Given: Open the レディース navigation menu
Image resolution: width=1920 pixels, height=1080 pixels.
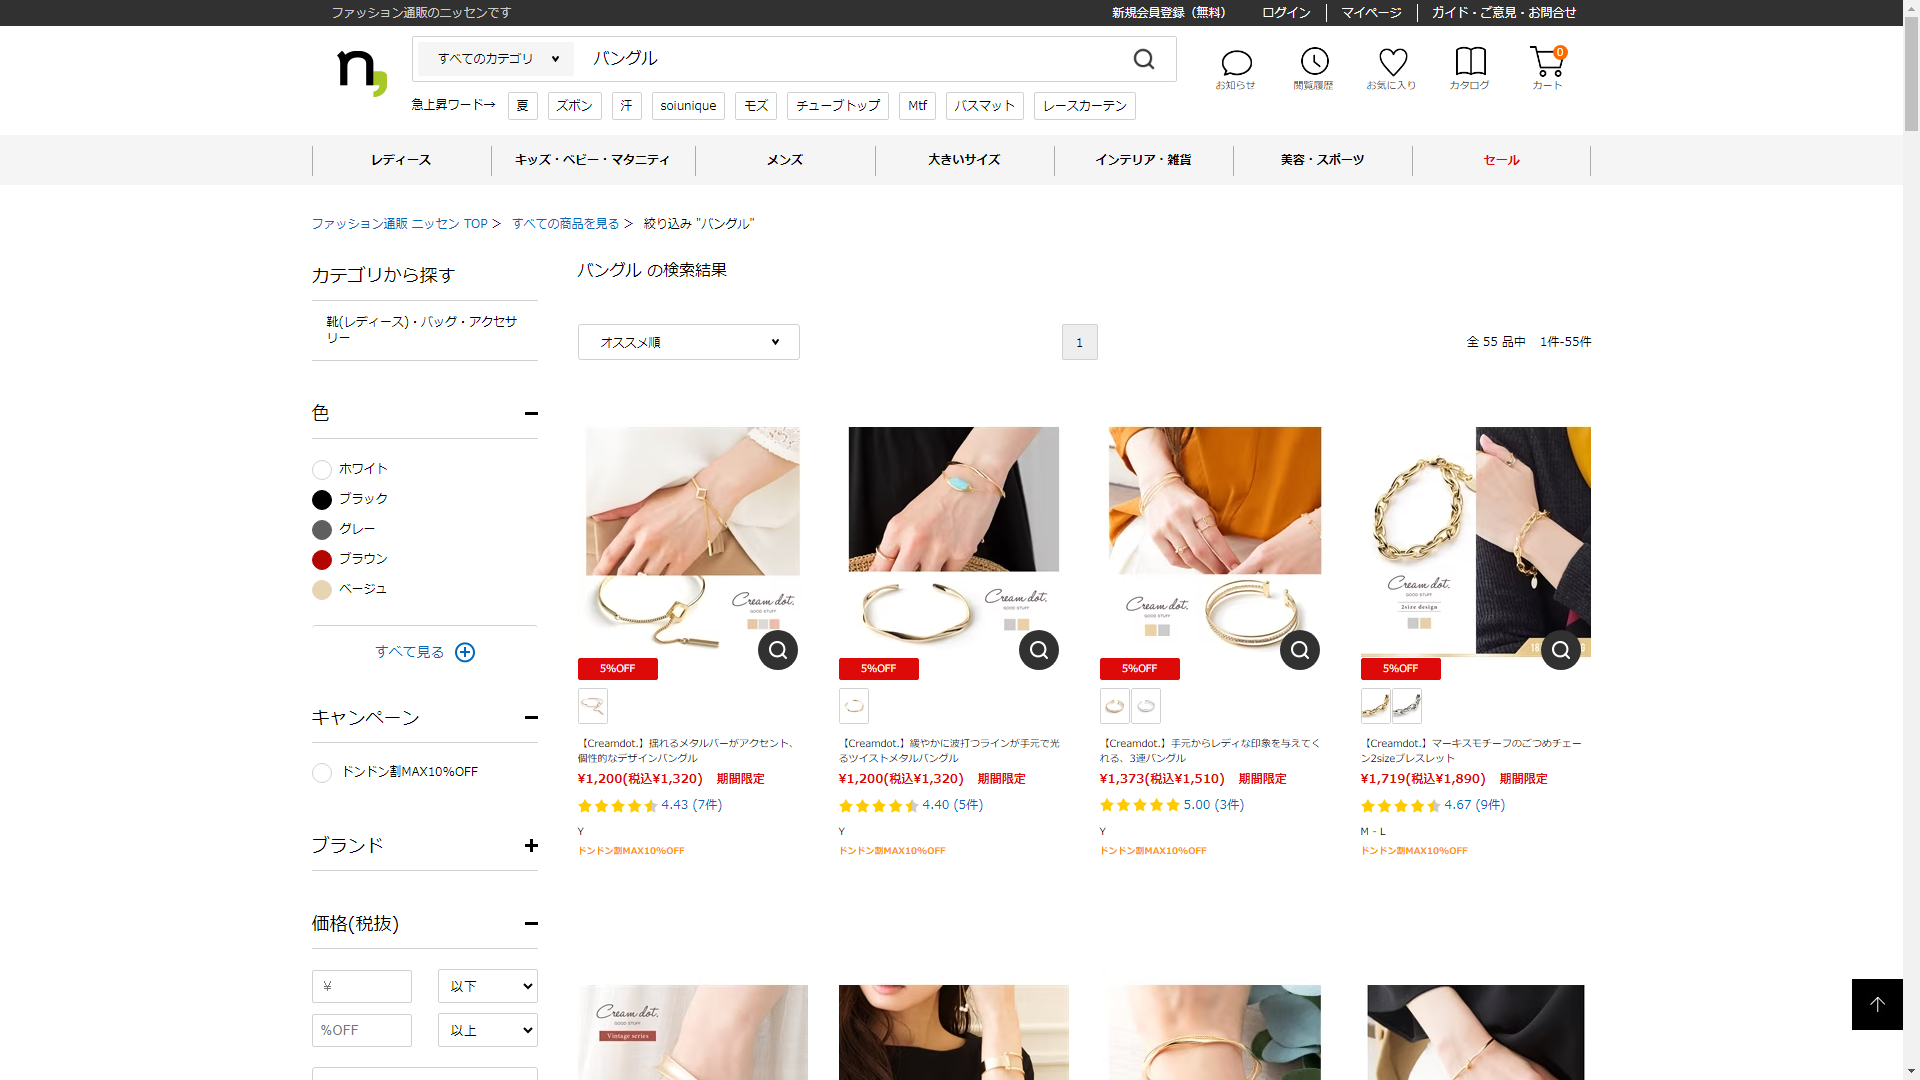Looking at the screenshot, I should point(401,160).
